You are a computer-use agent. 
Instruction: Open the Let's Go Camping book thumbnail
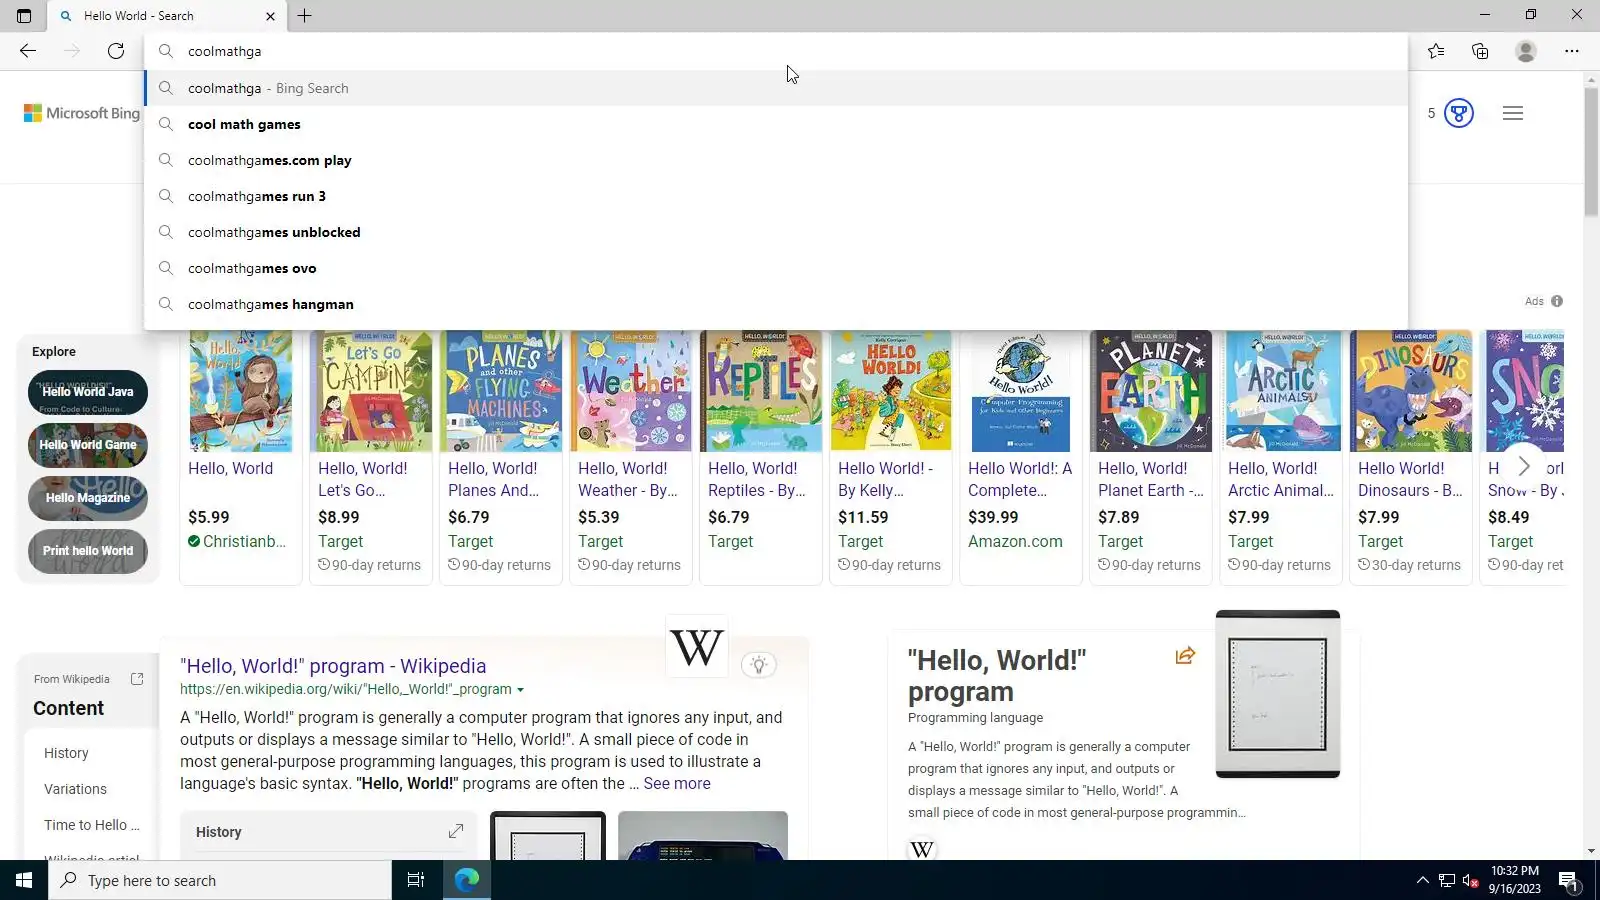tap(371, 392)
